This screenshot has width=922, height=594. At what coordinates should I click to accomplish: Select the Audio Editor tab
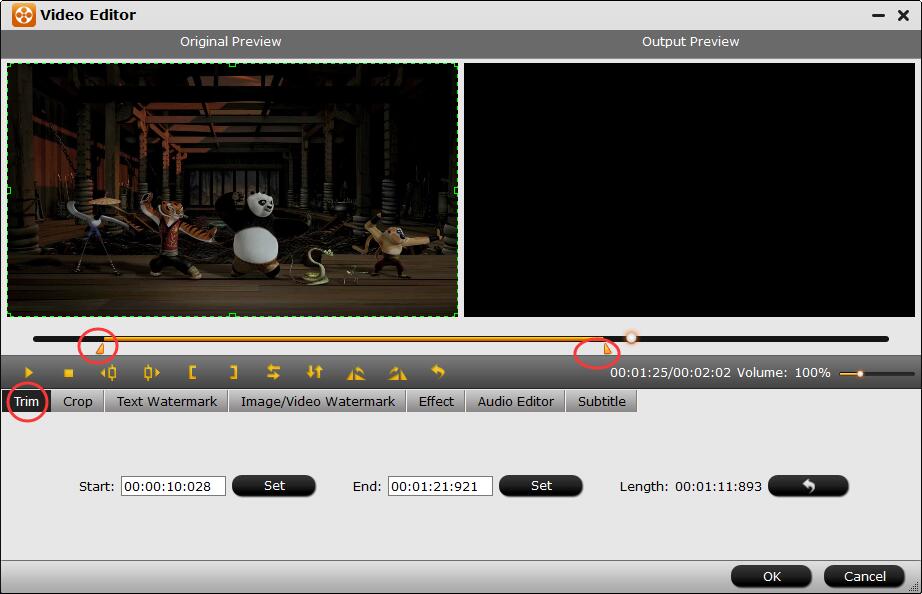(x=515, y=401)
